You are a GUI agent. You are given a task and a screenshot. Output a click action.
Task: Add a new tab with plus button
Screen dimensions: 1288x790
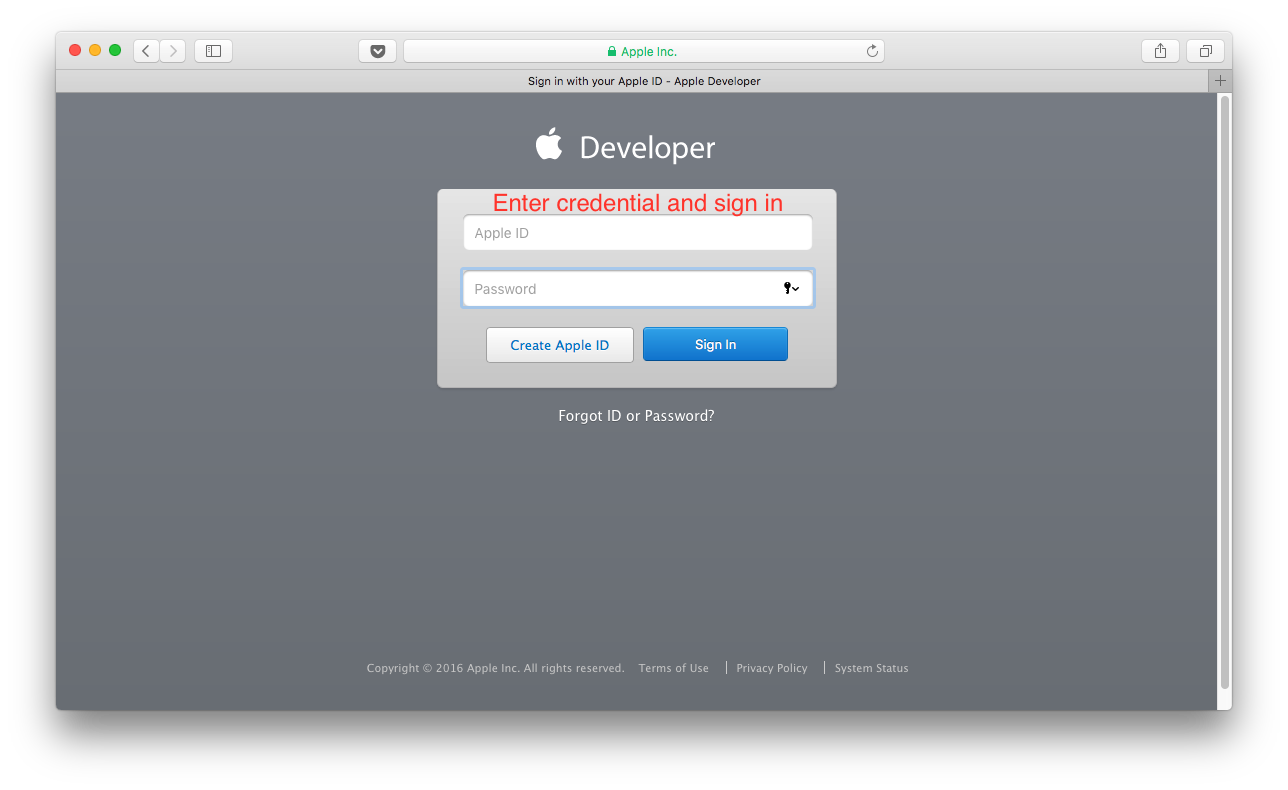(1220, 81)
